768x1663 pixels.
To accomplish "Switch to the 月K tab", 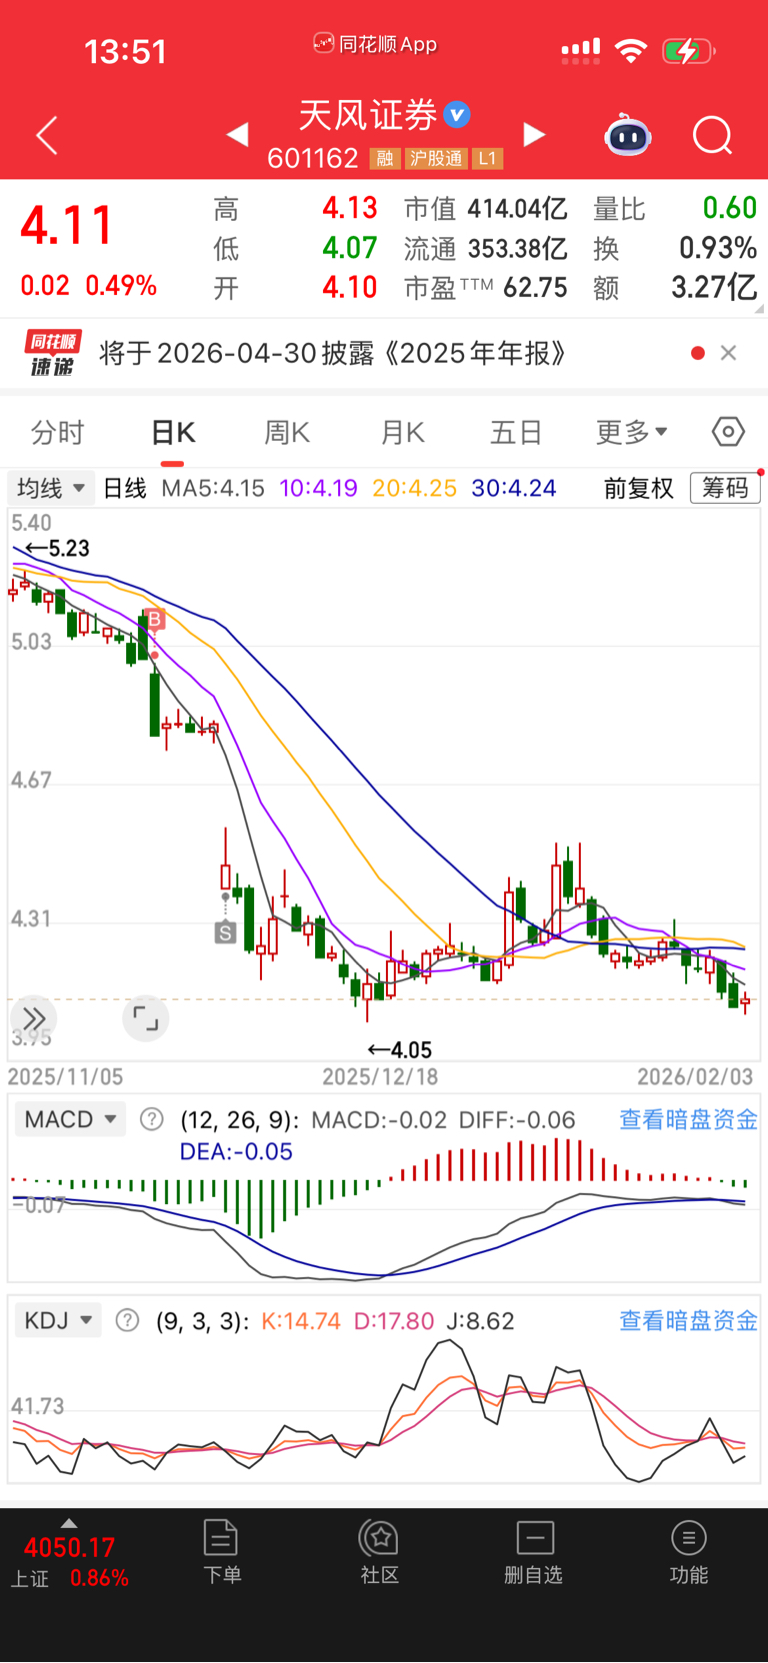I will point(403,432).
